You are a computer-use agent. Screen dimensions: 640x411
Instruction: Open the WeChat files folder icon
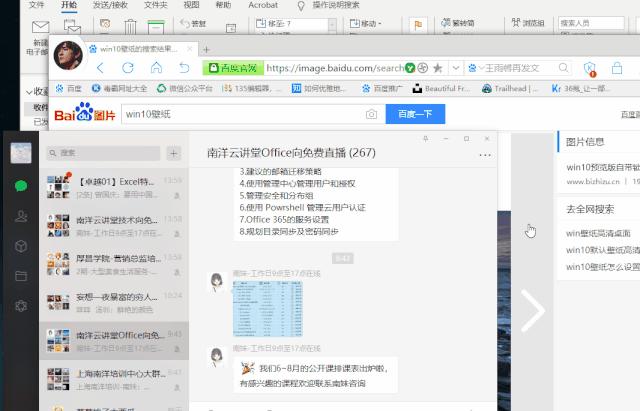(x=21, y=276)
